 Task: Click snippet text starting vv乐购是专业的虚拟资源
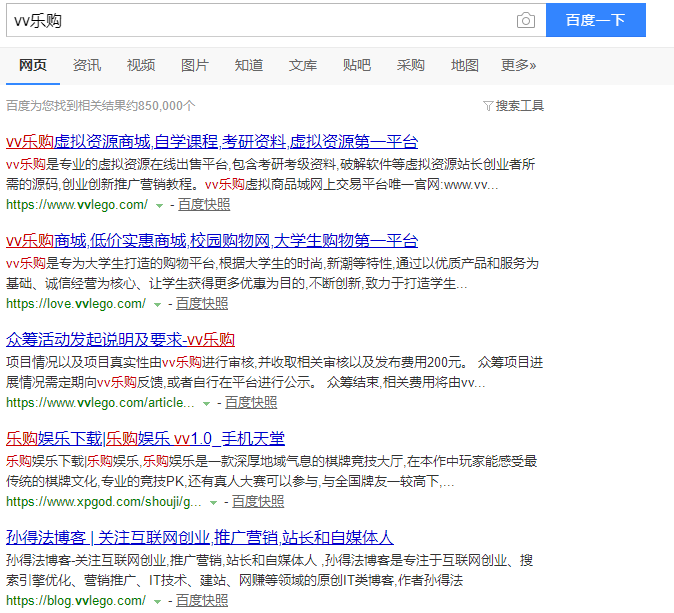pos(271,174)
